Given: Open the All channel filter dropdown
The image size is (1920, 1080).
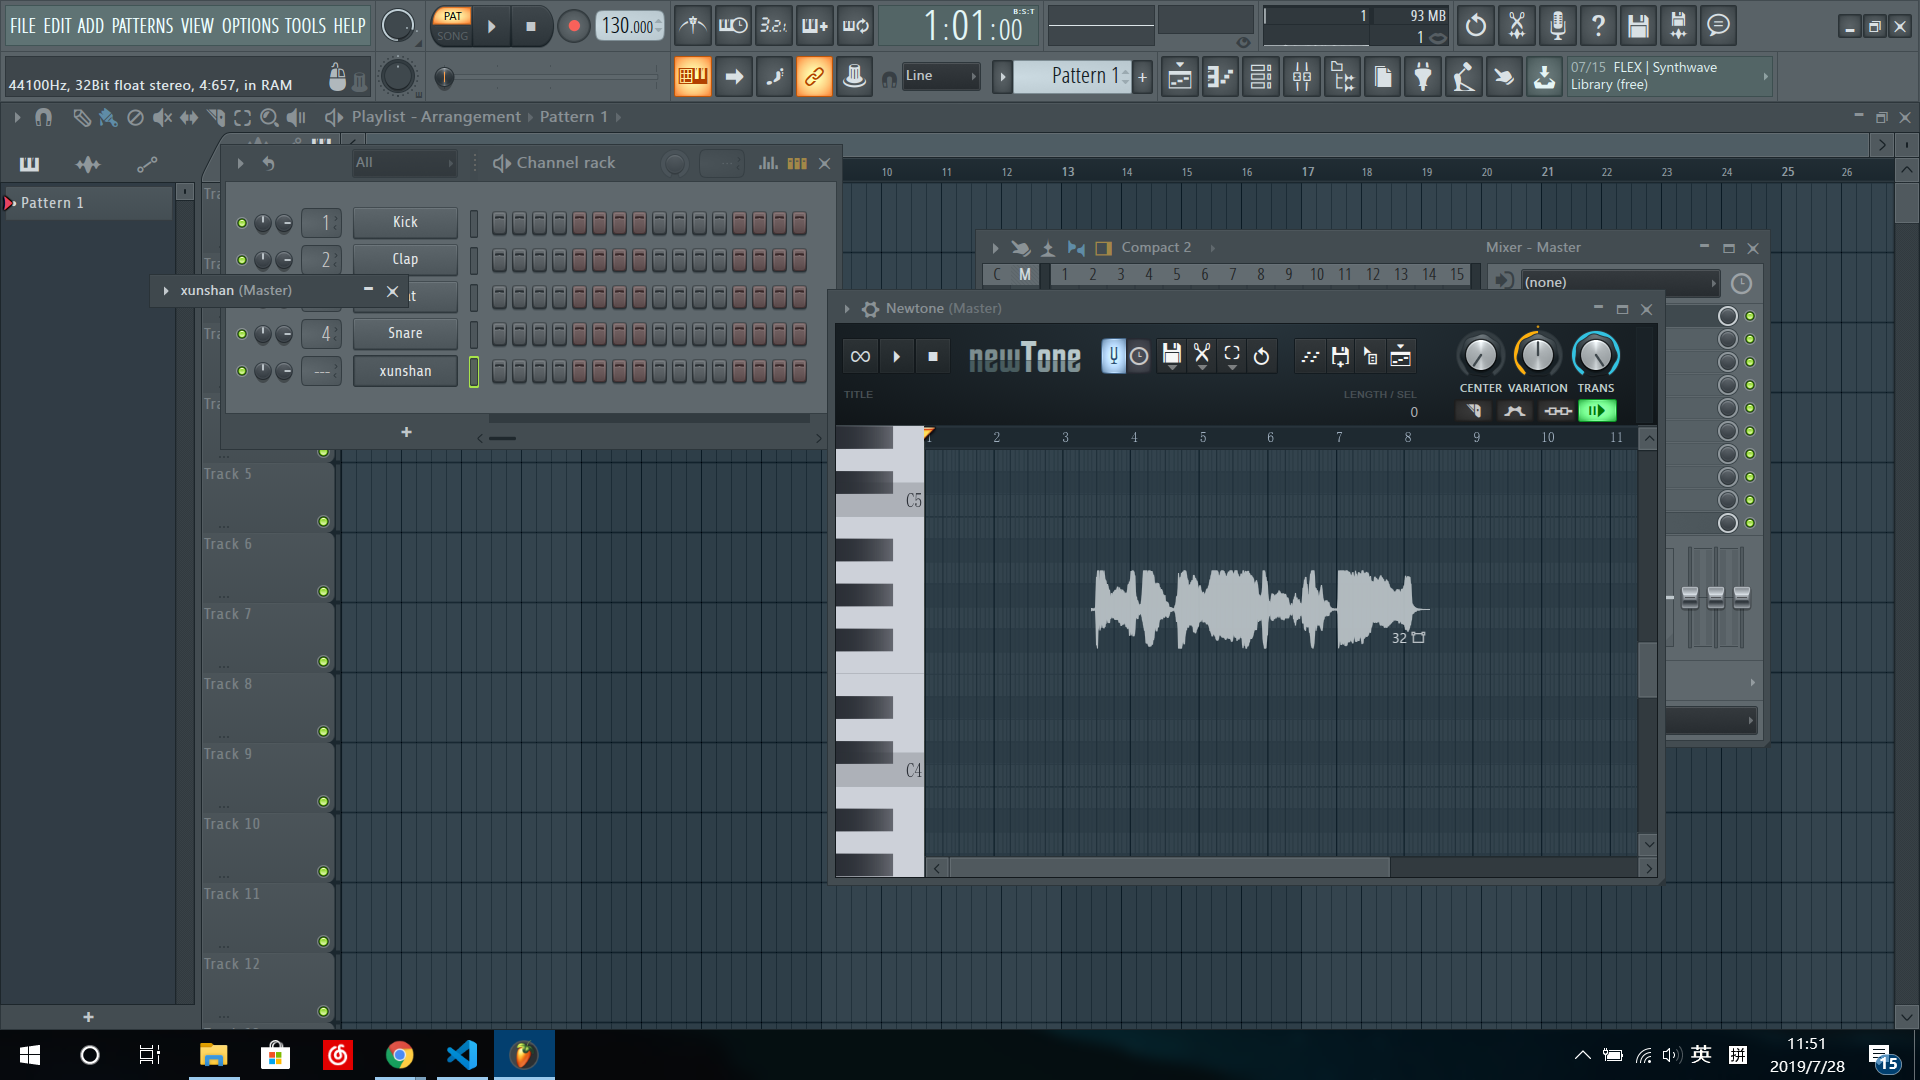Looking at the screenshot, I should (x=404, y=163).
